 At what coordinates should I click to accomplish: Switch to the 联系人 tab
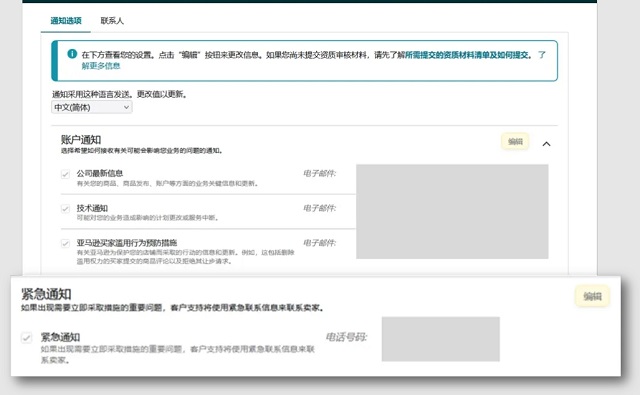112,20
